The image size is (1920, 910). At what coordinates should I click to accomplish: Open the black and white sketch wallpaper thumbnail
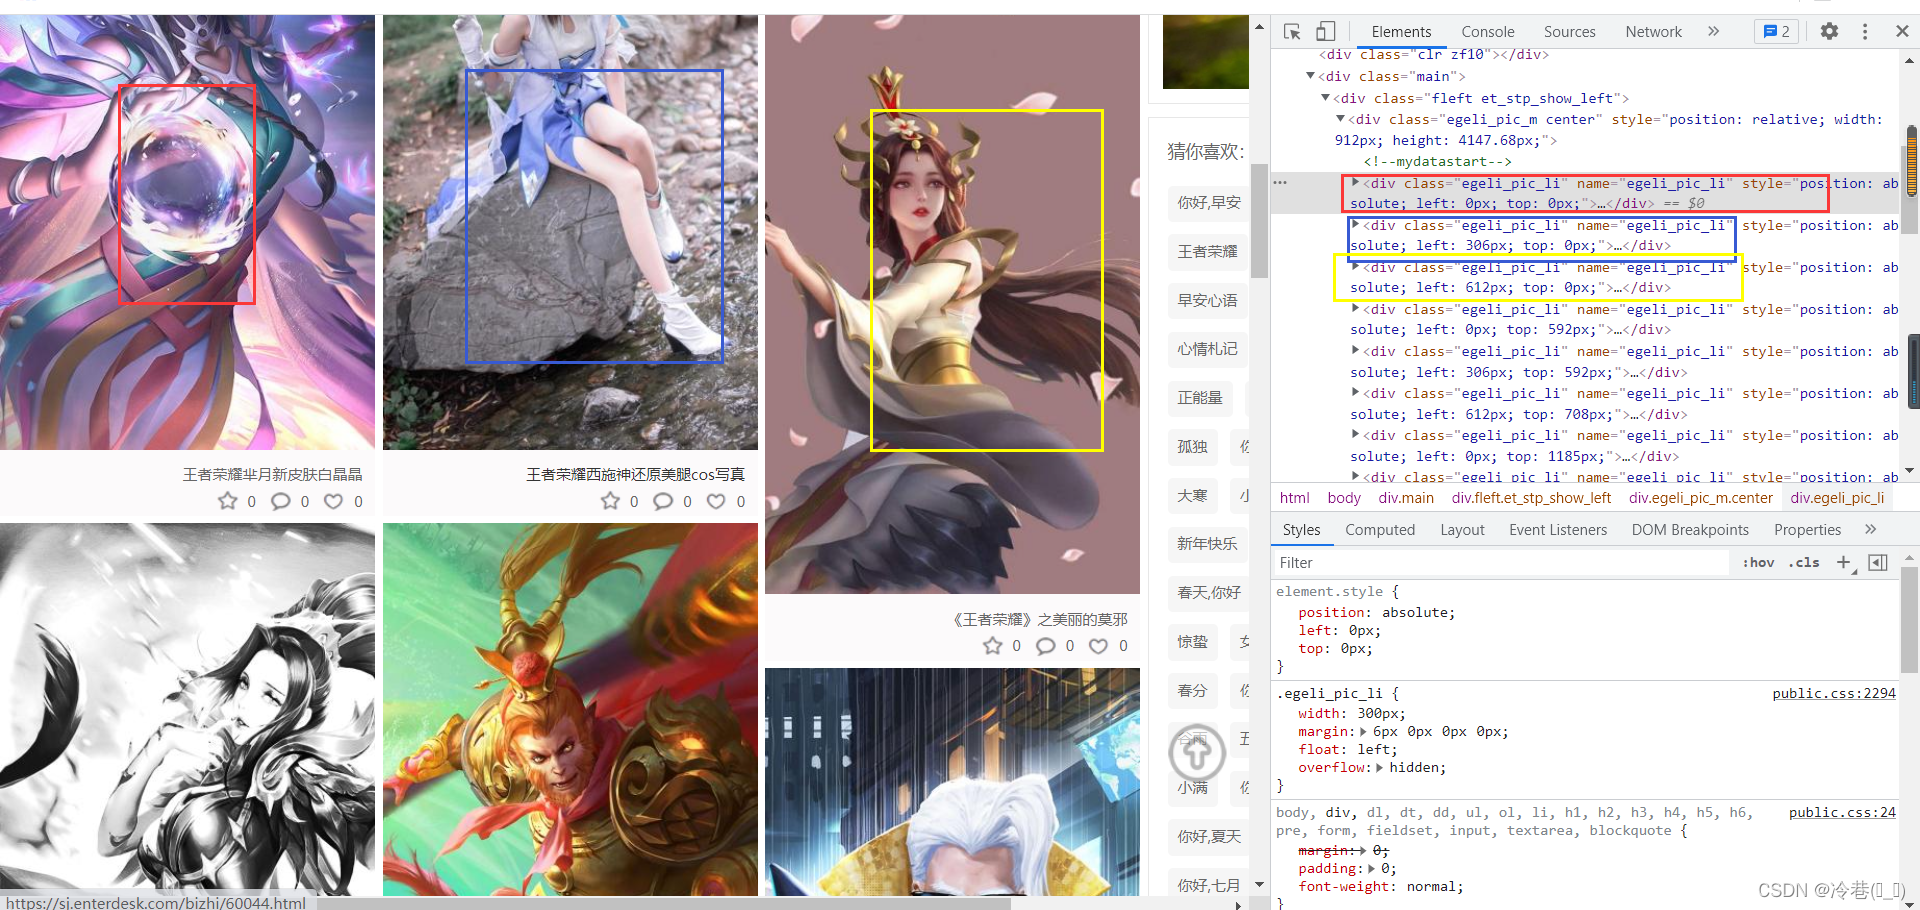[187, 710]
